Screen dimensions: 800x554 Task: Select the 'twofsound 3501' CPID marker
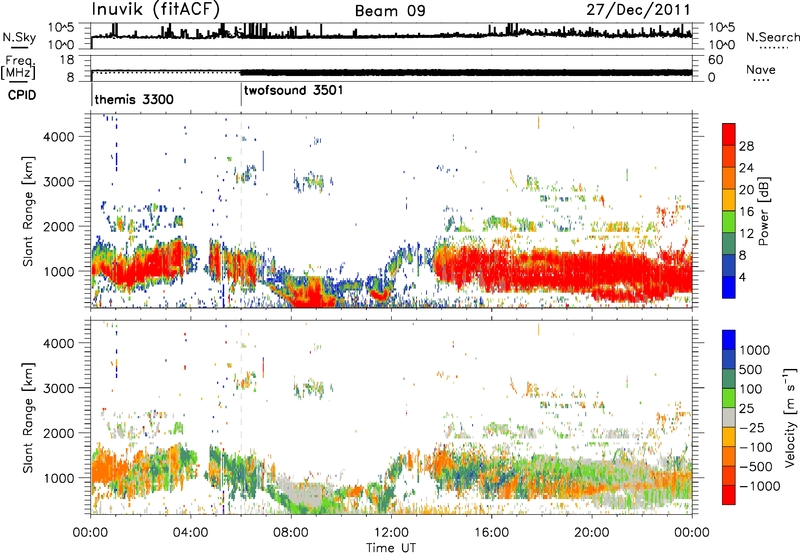coord(293,91)
